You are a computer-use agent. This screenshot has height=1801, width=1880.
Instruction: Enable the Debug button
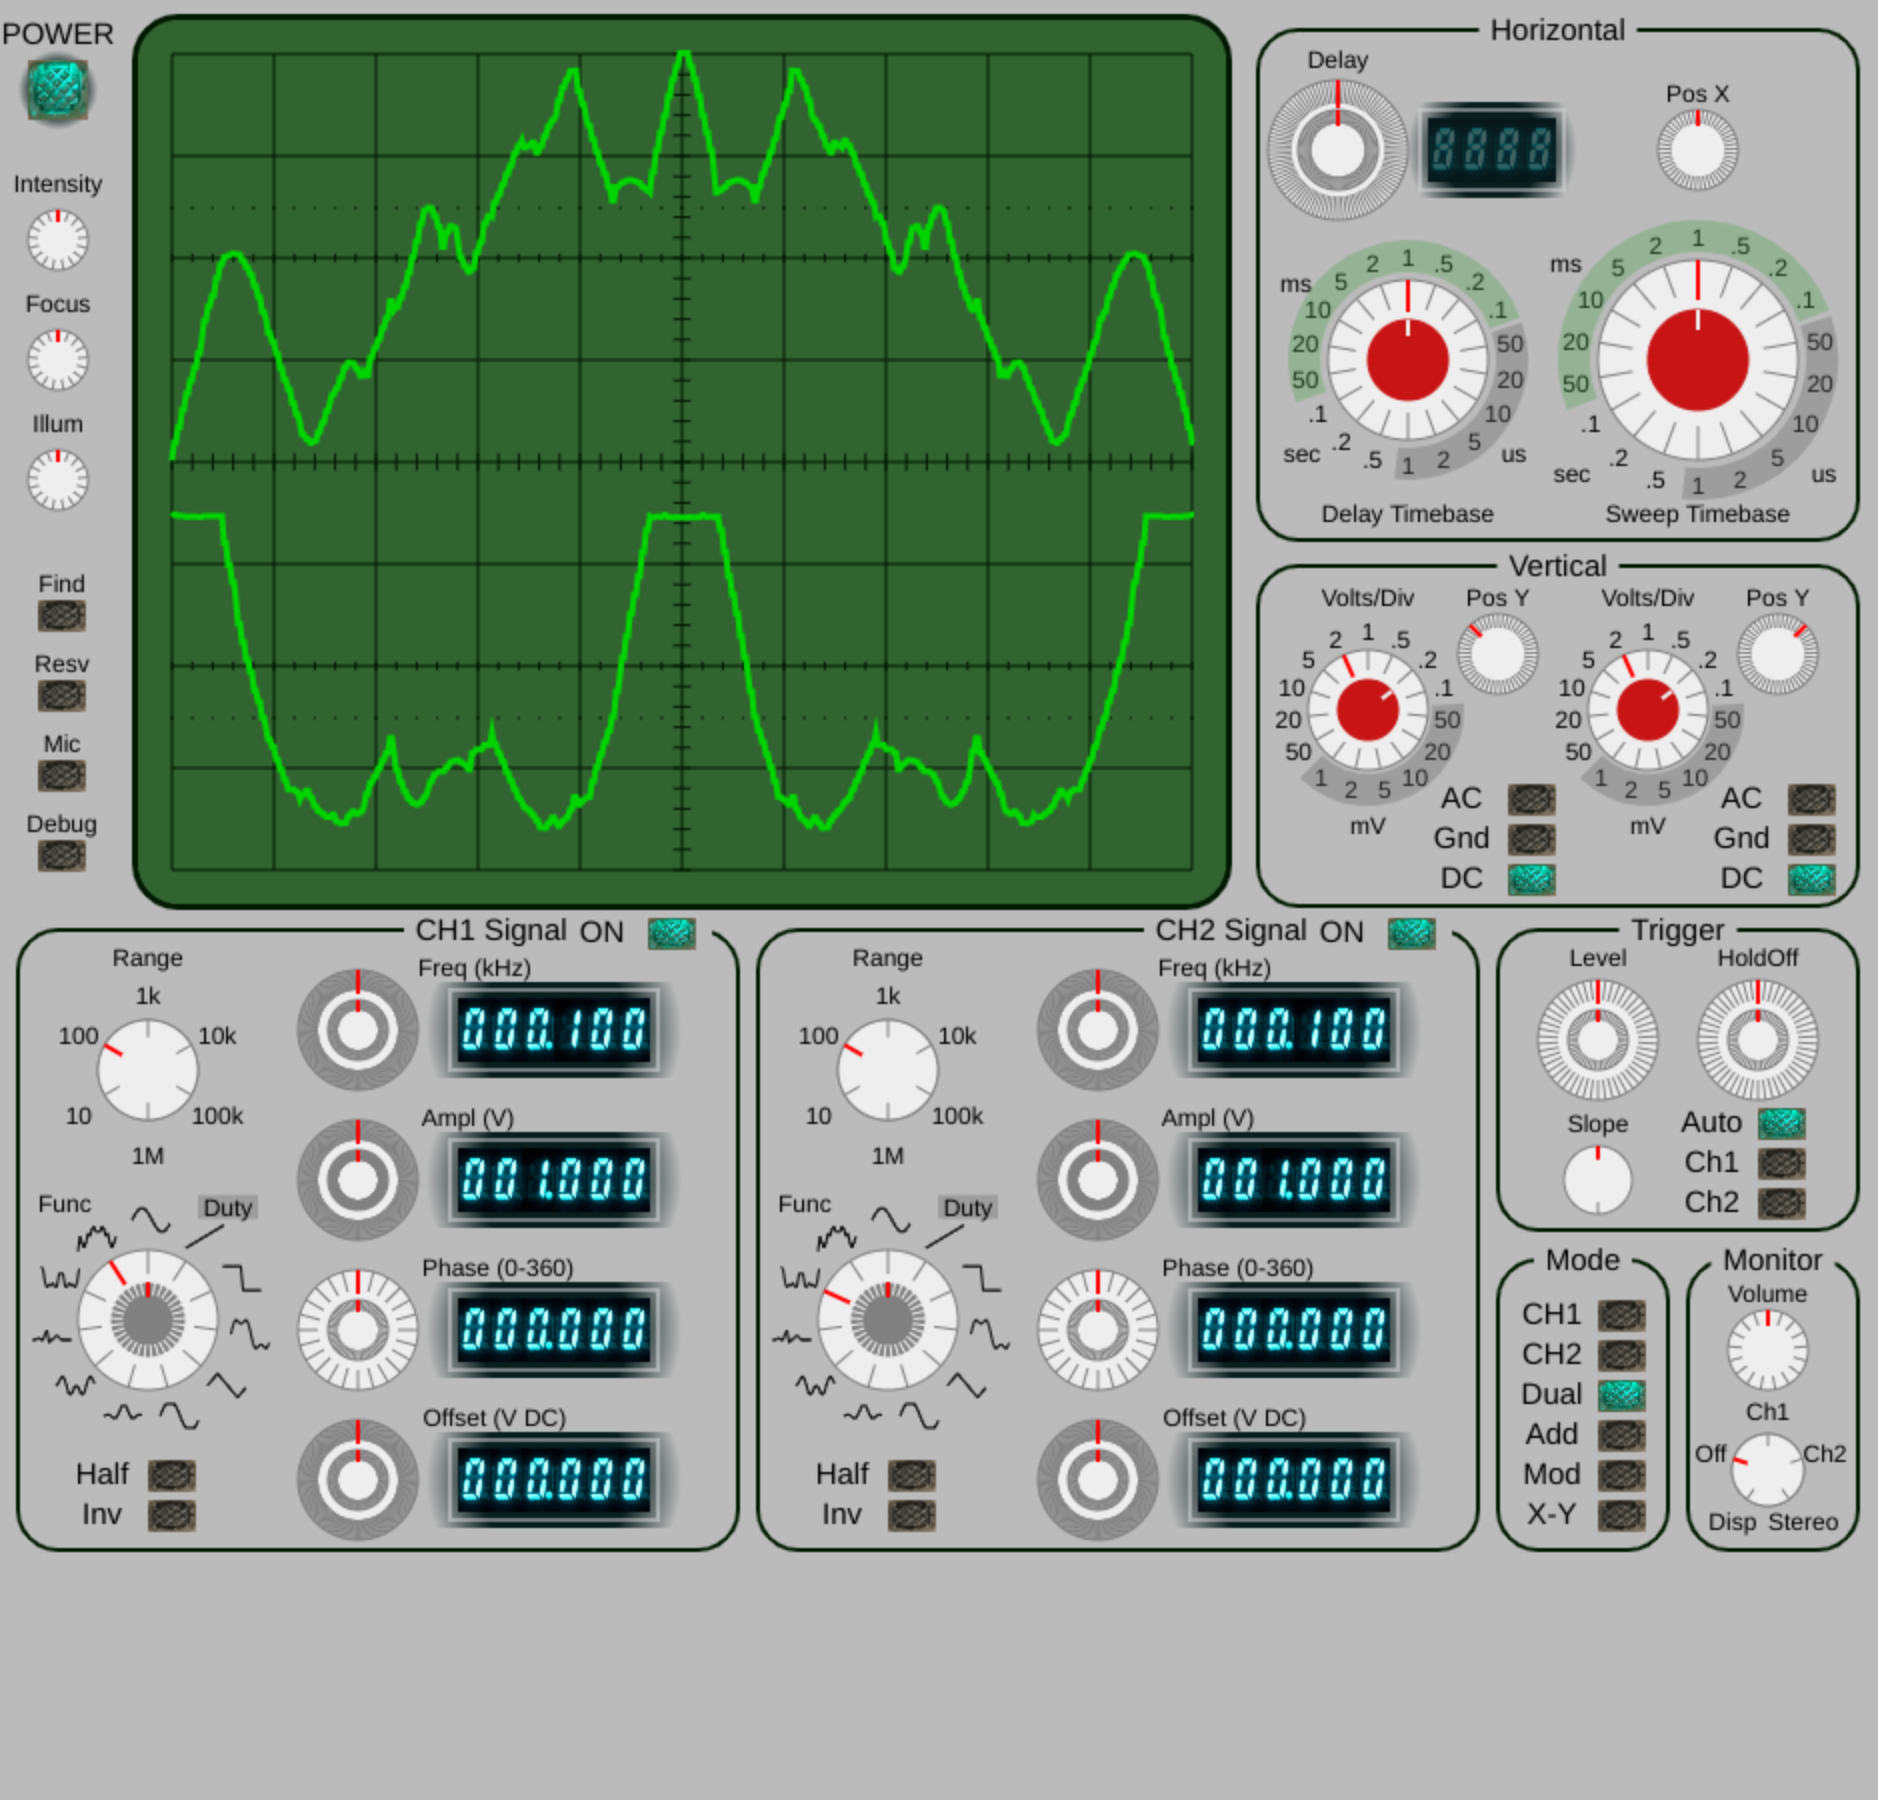[62, 856]
